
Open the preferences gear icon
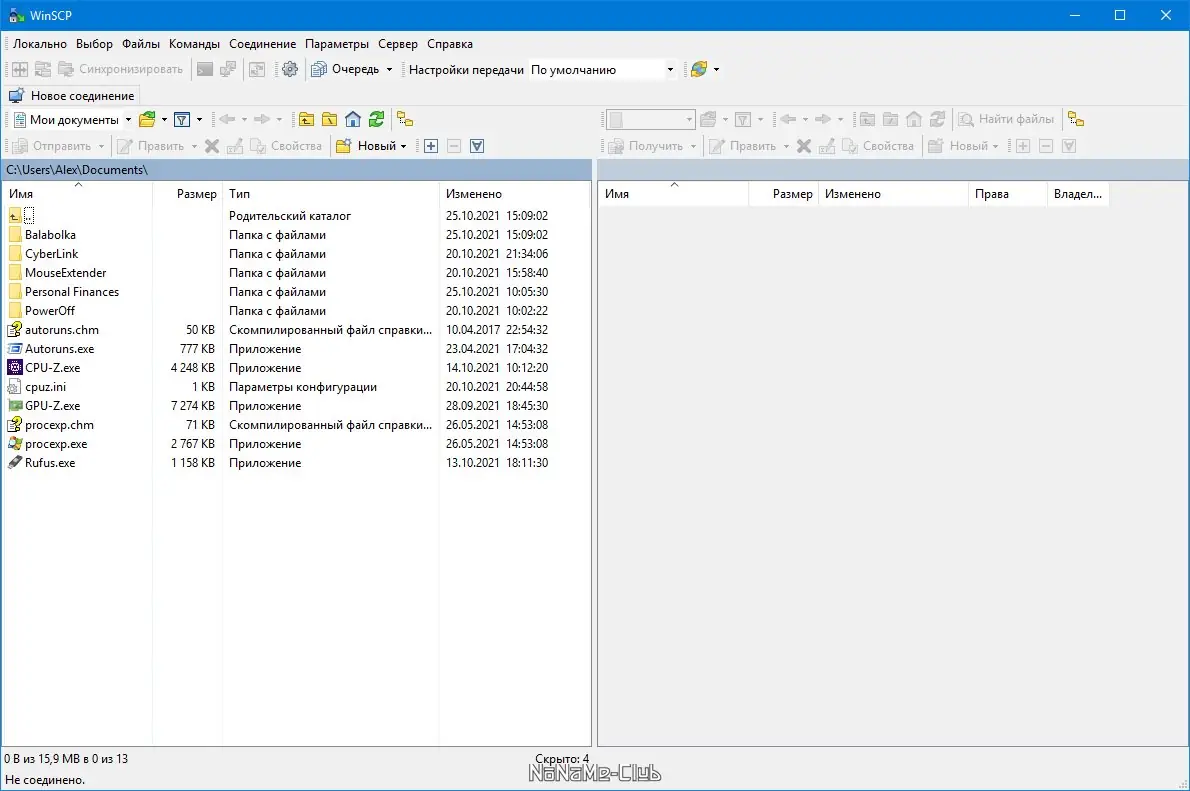290,69
